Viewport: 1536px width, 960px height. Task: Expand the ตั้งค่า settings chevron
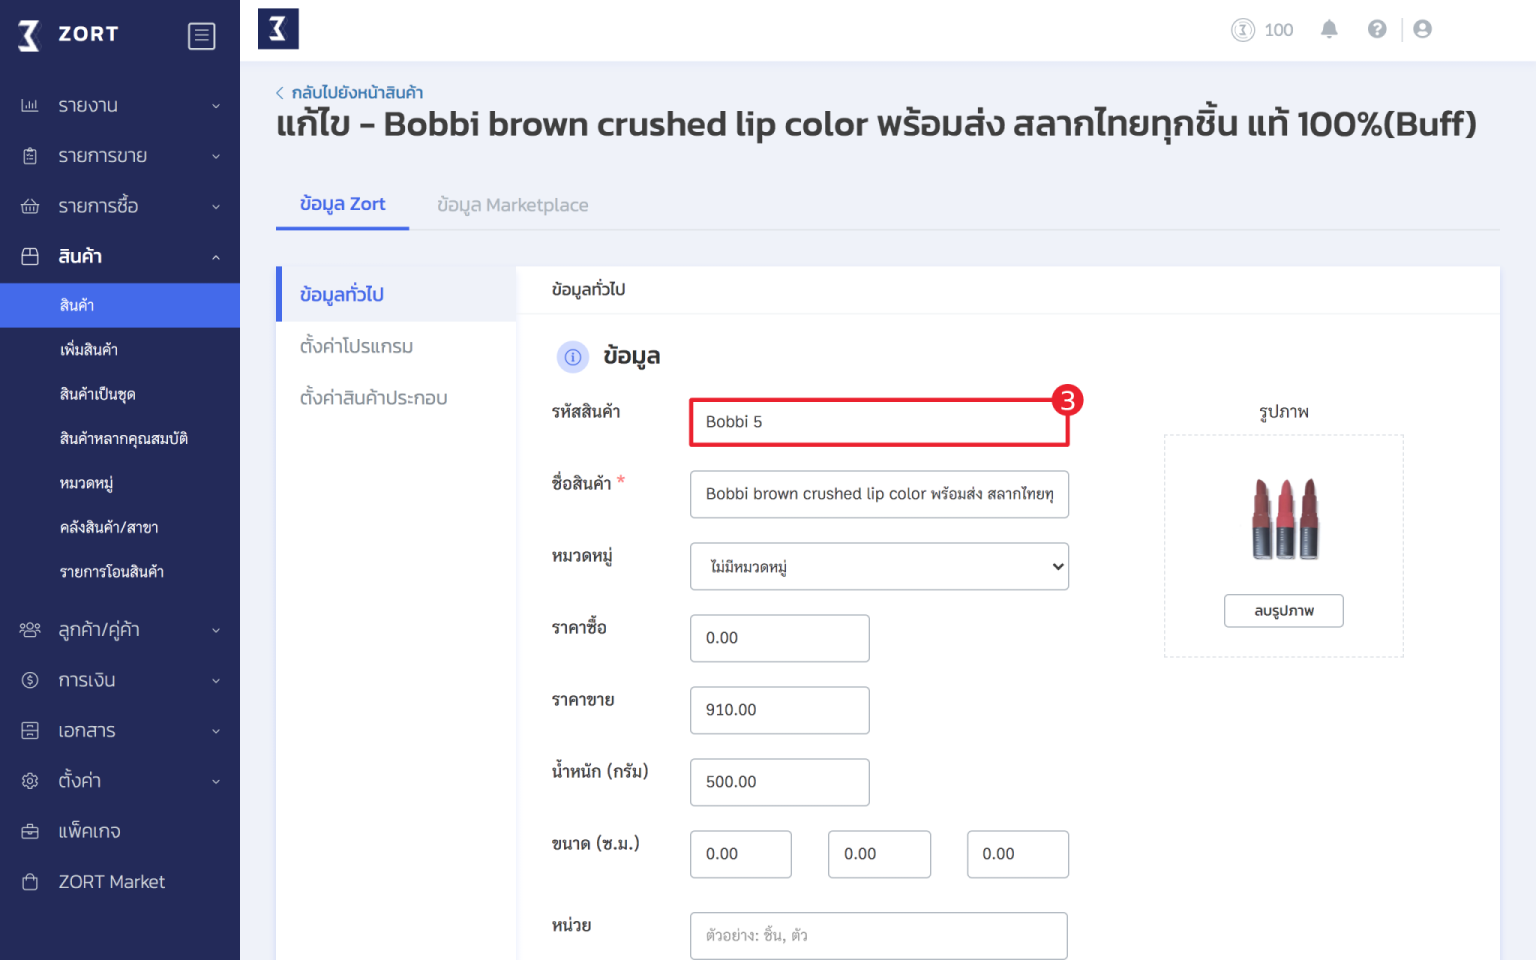(x=215, y=780)
